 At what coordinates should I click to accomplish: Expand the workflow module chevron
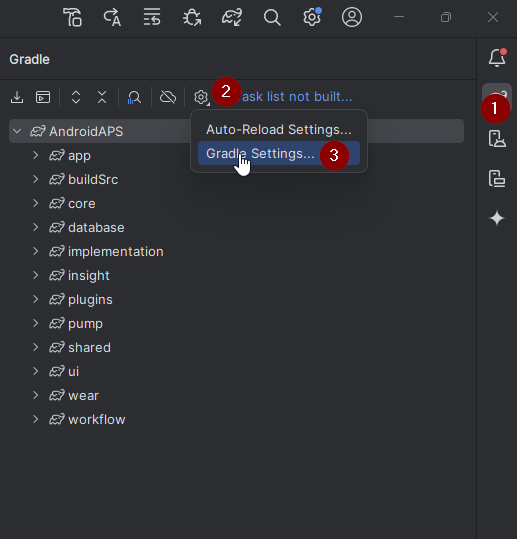(x=35, y=419)
